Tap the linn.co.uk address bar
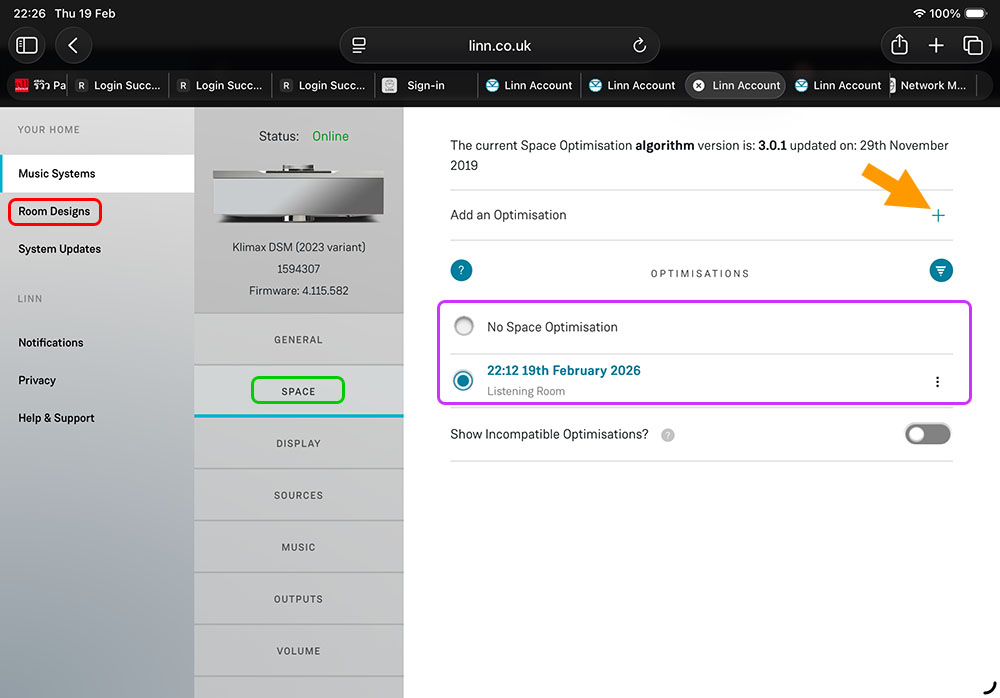Screen dimensions: 1000x698 tap(500, 45)
